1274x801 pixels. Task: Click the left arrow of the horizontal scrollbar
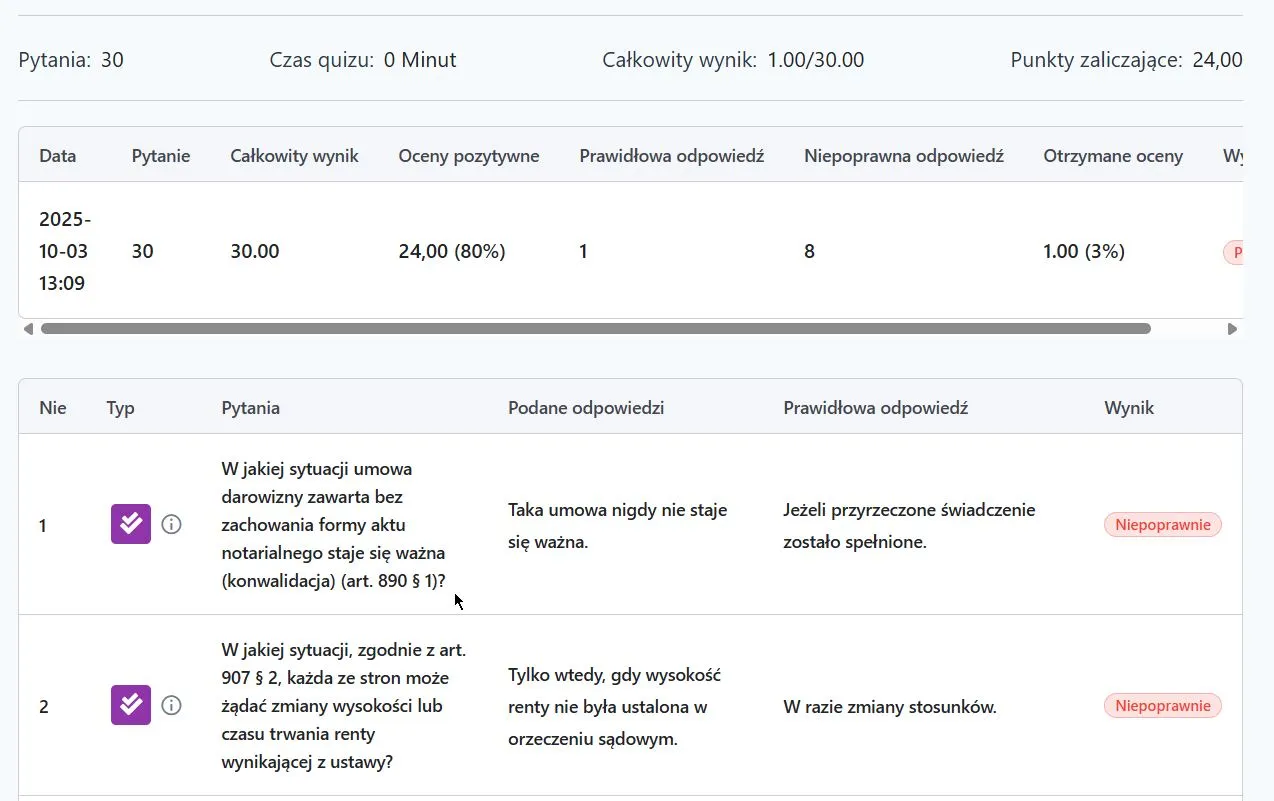point(28,328)
